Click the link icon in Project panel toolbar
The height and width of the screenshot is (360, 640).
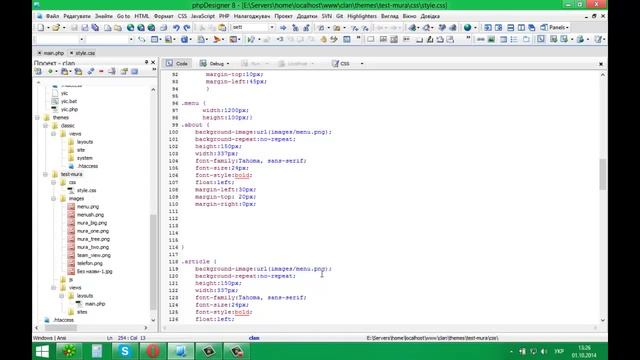(91, 71)
